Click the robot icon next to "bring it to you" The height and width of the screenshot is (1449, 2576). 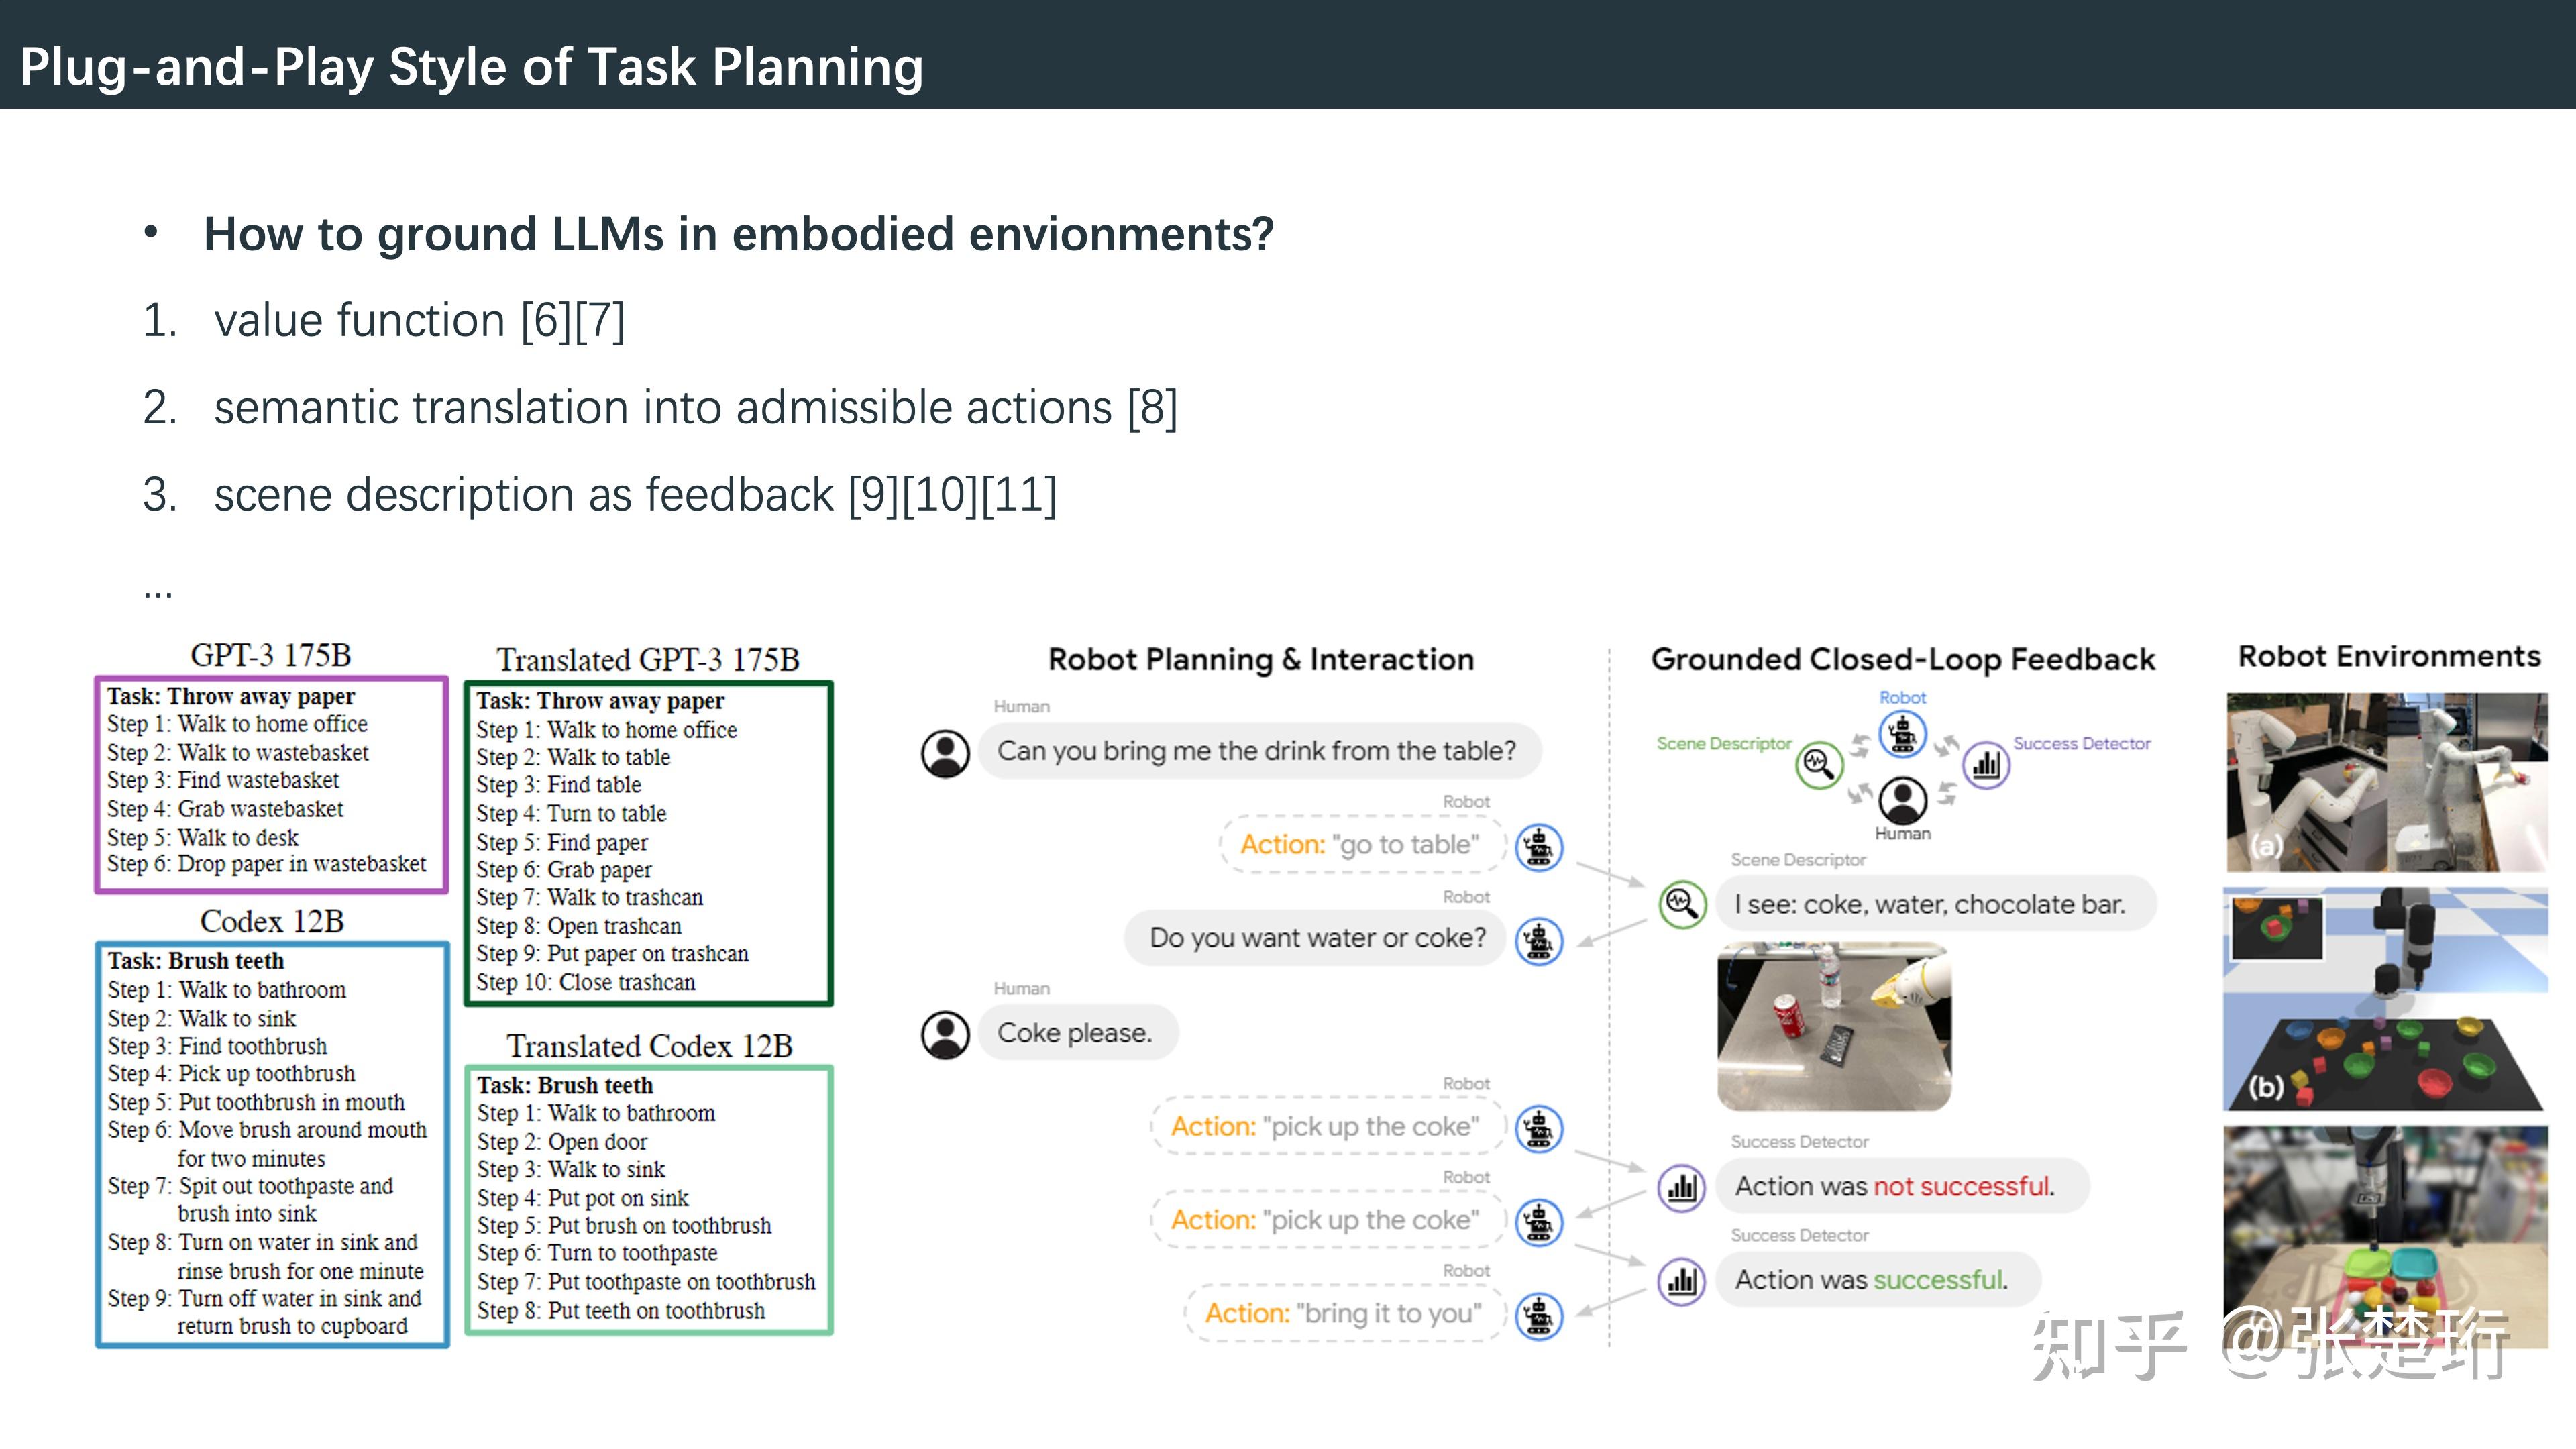1539,1316
